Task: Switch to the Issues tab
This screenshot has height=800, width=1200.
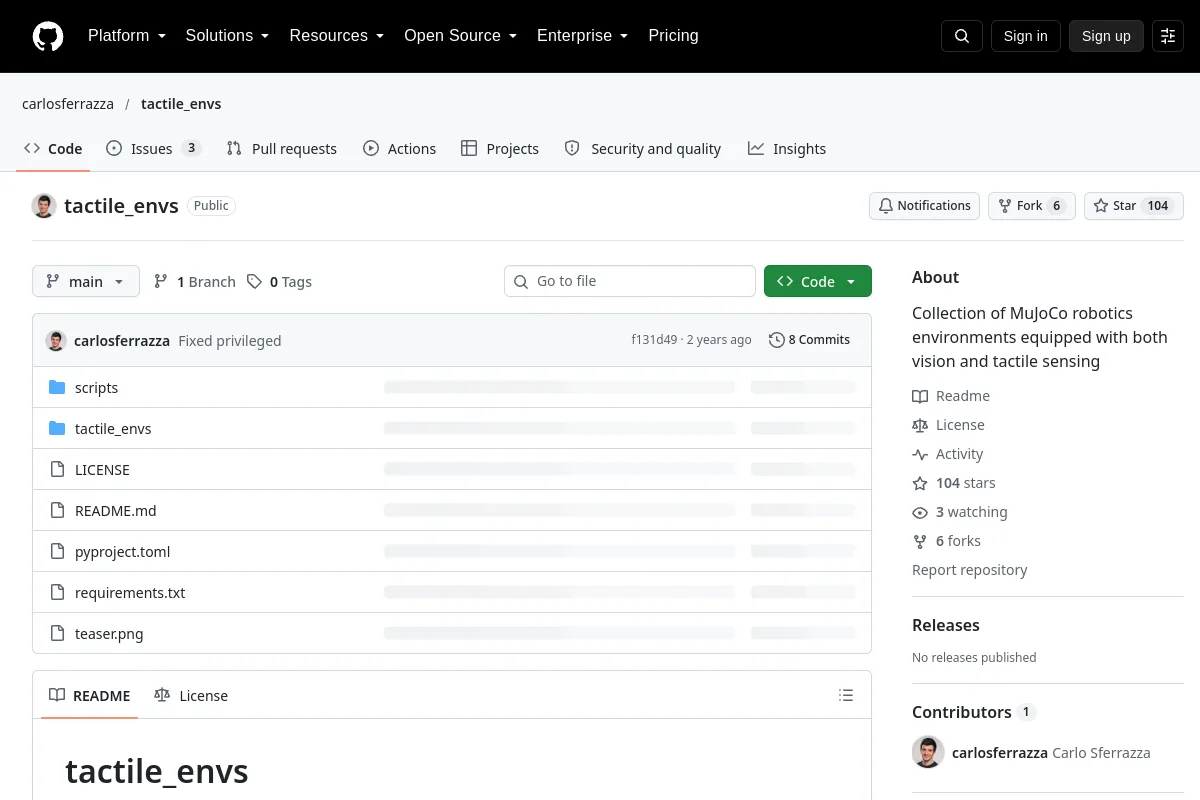Action: point(154,149)
